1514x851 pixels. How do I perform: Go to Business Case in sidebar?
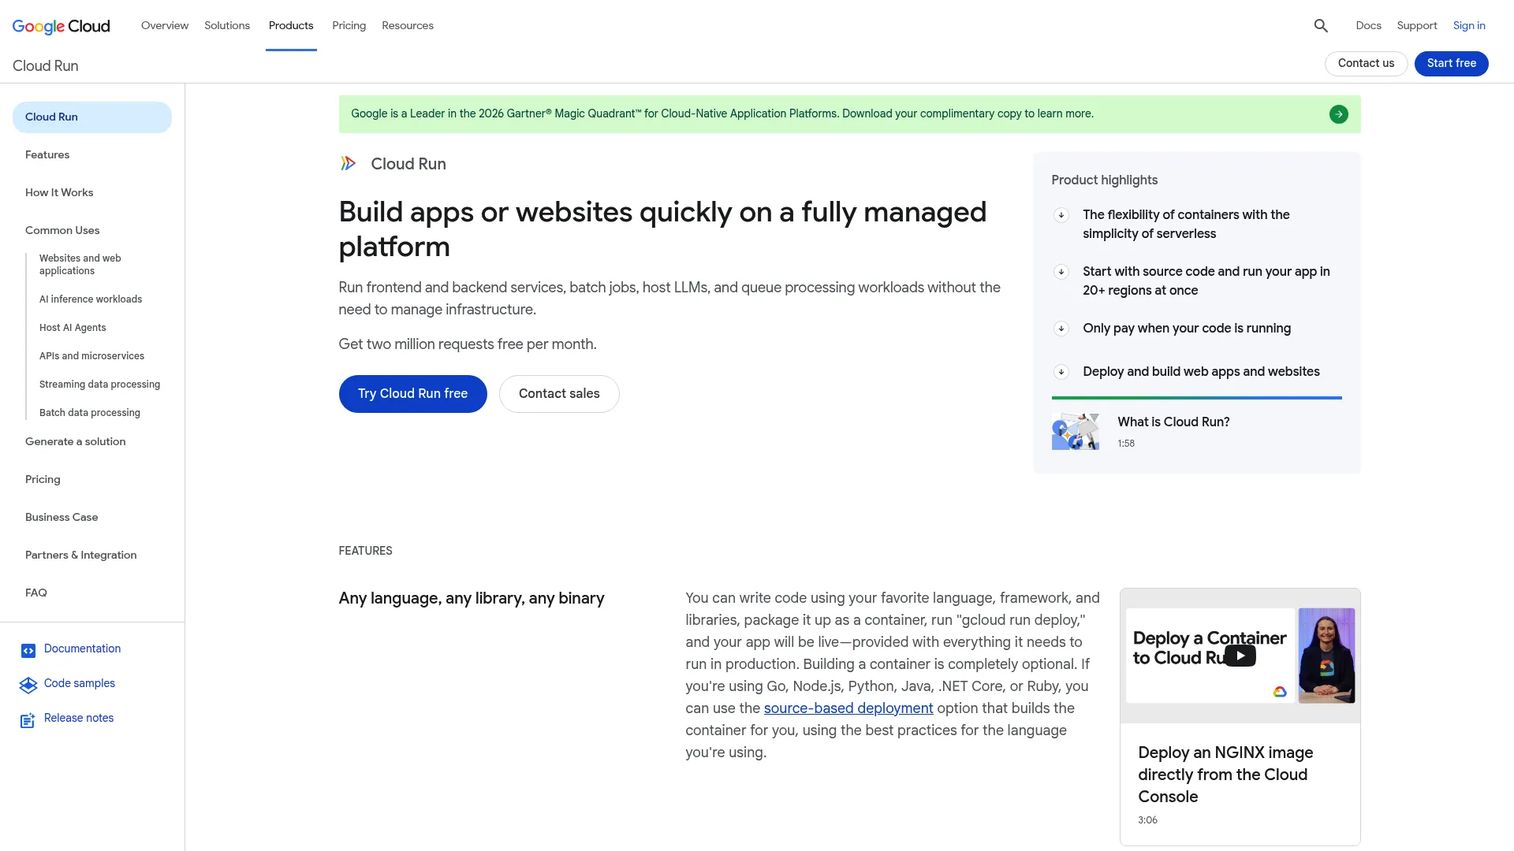pos(61,518)
